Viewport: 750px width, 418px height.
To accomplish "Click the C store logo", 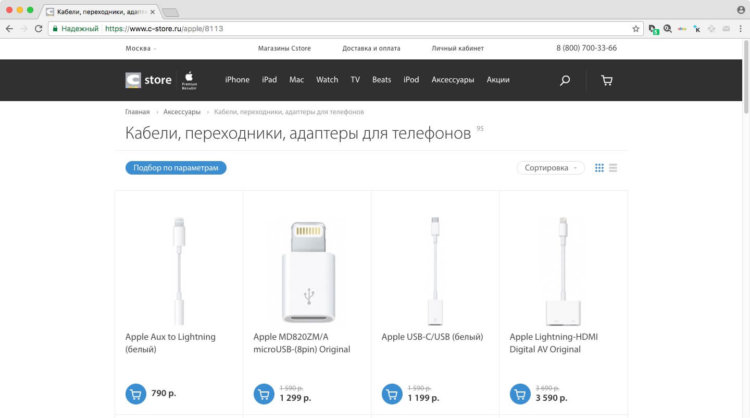I will click(x=148, y=80).
